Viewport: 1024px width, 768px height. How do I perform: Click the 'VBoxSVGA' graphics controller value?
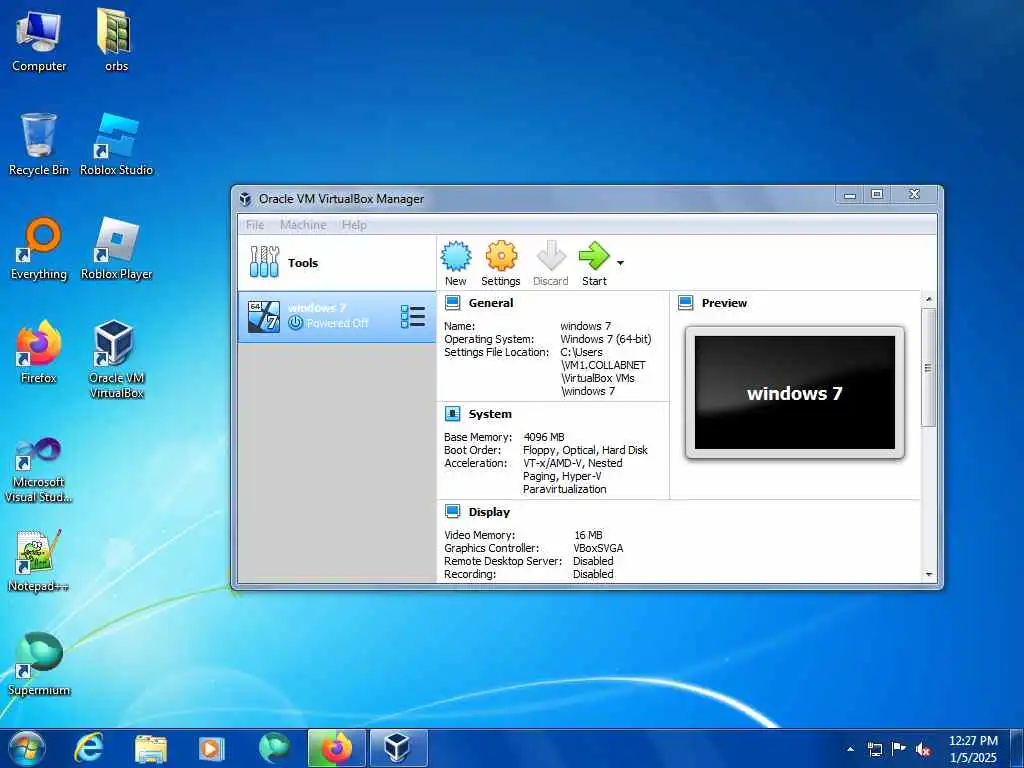[598, 548]
